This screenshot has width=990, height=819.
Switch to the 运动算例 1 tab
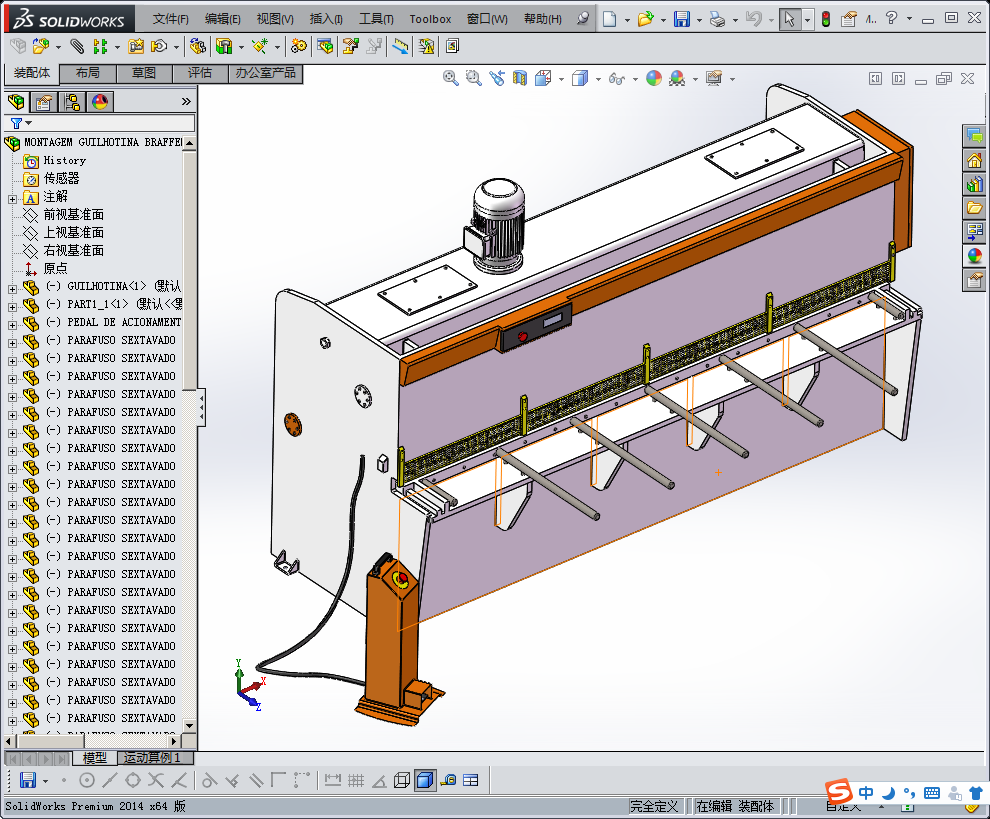(153, 758)
